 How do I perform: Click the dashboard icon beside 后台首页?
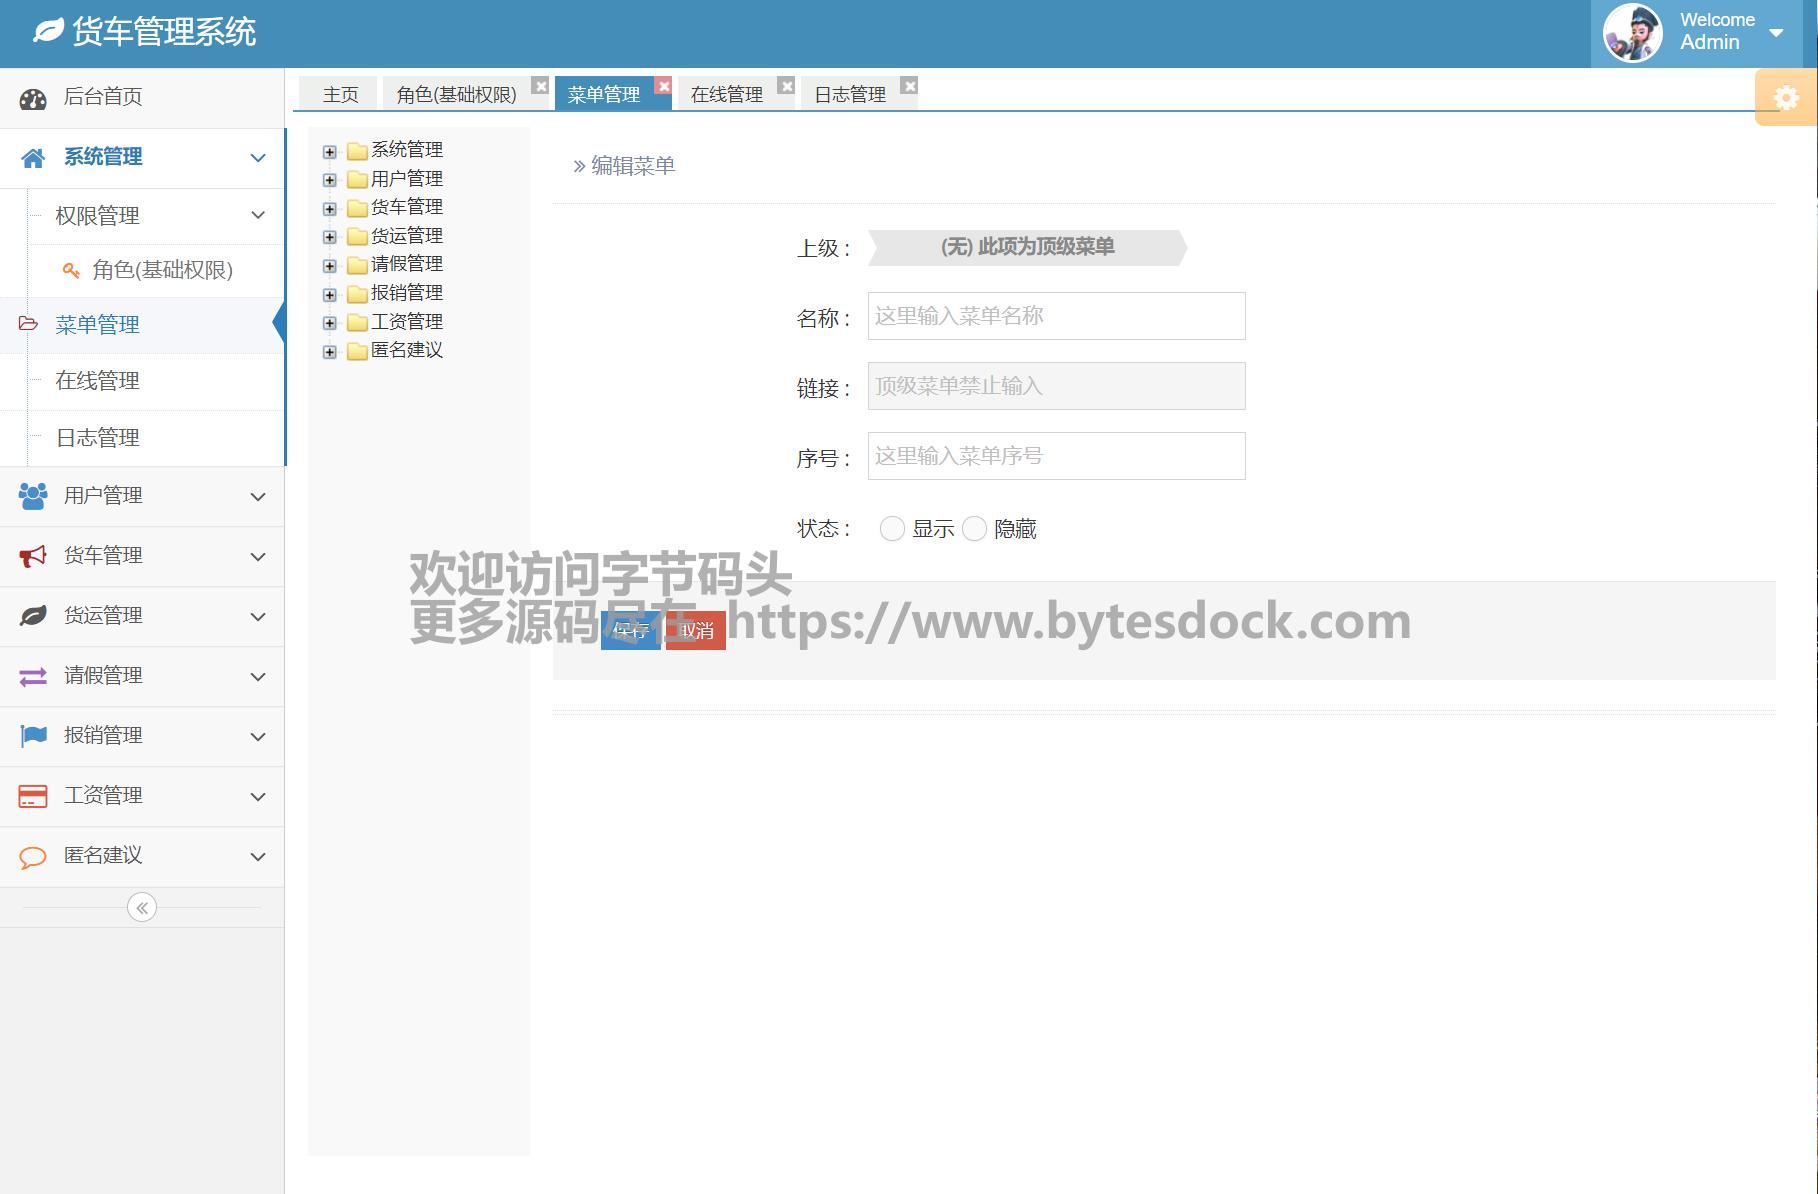(33, 98)
